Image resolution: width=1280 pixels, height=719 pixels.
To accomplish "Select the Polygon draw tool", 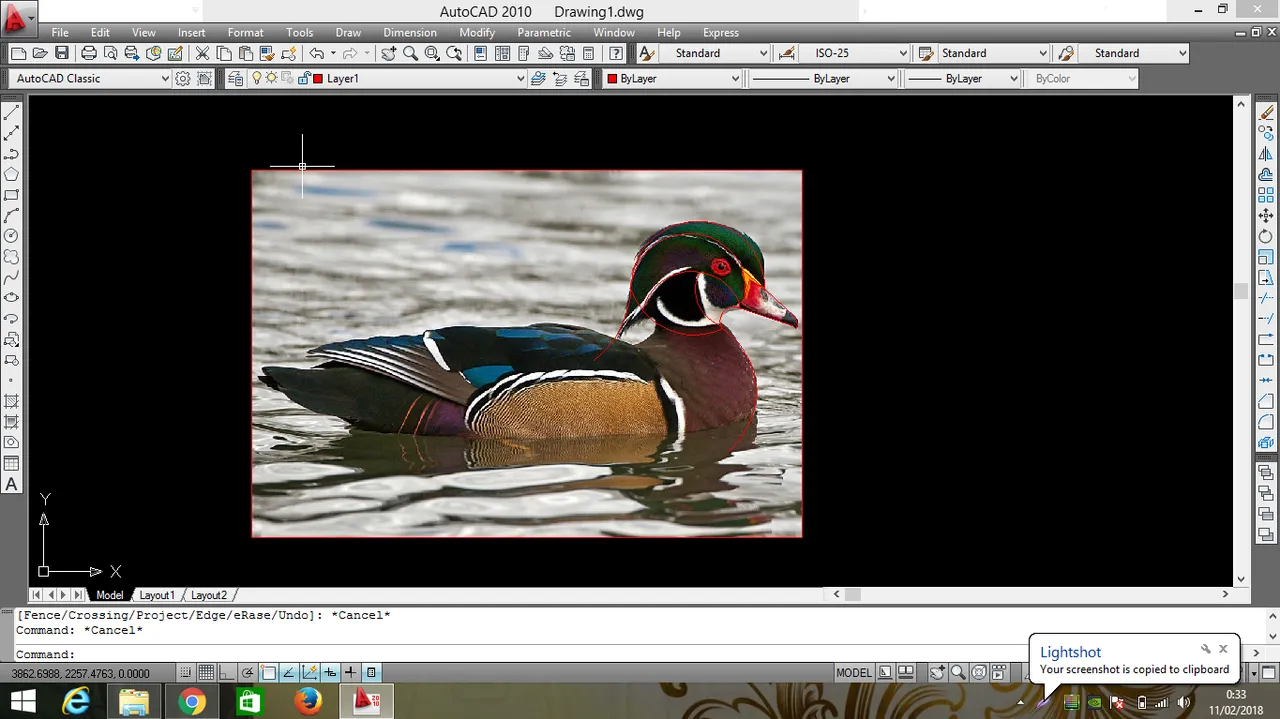I will (x=12, y=174).
